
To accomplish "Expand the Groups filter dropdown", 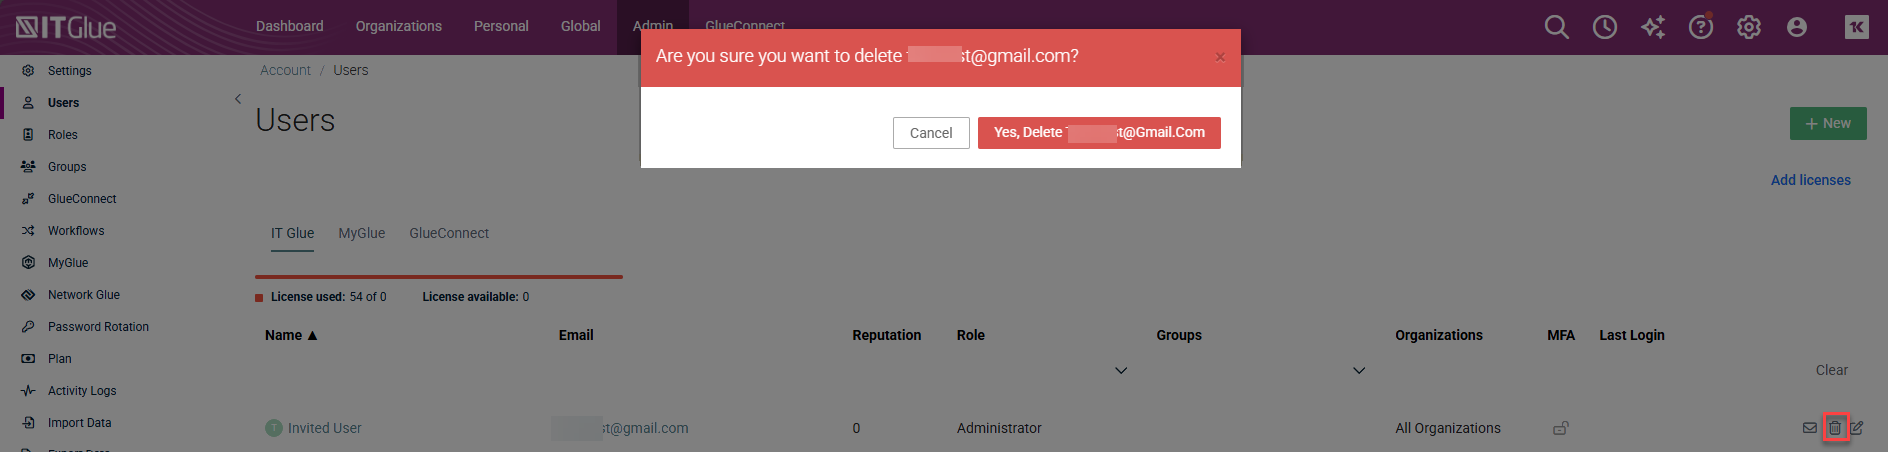I will [1359, 371].
